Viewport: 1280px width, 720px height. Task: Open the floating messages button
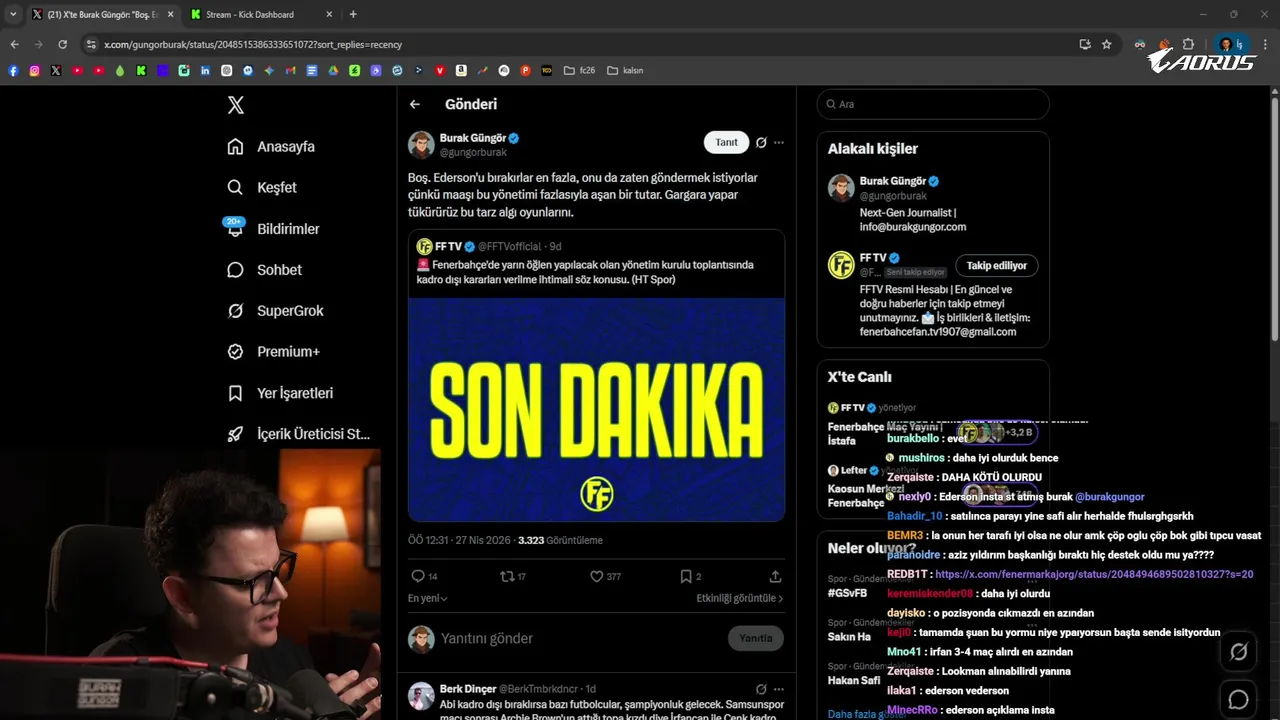click(1238, 699)
